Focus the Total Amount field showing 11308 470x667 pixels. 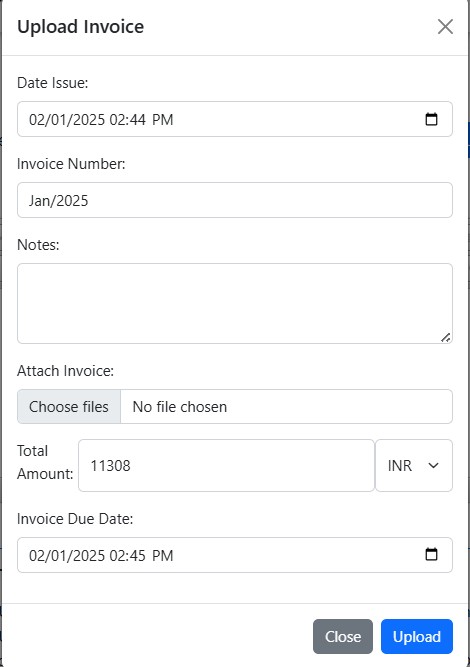226,465
